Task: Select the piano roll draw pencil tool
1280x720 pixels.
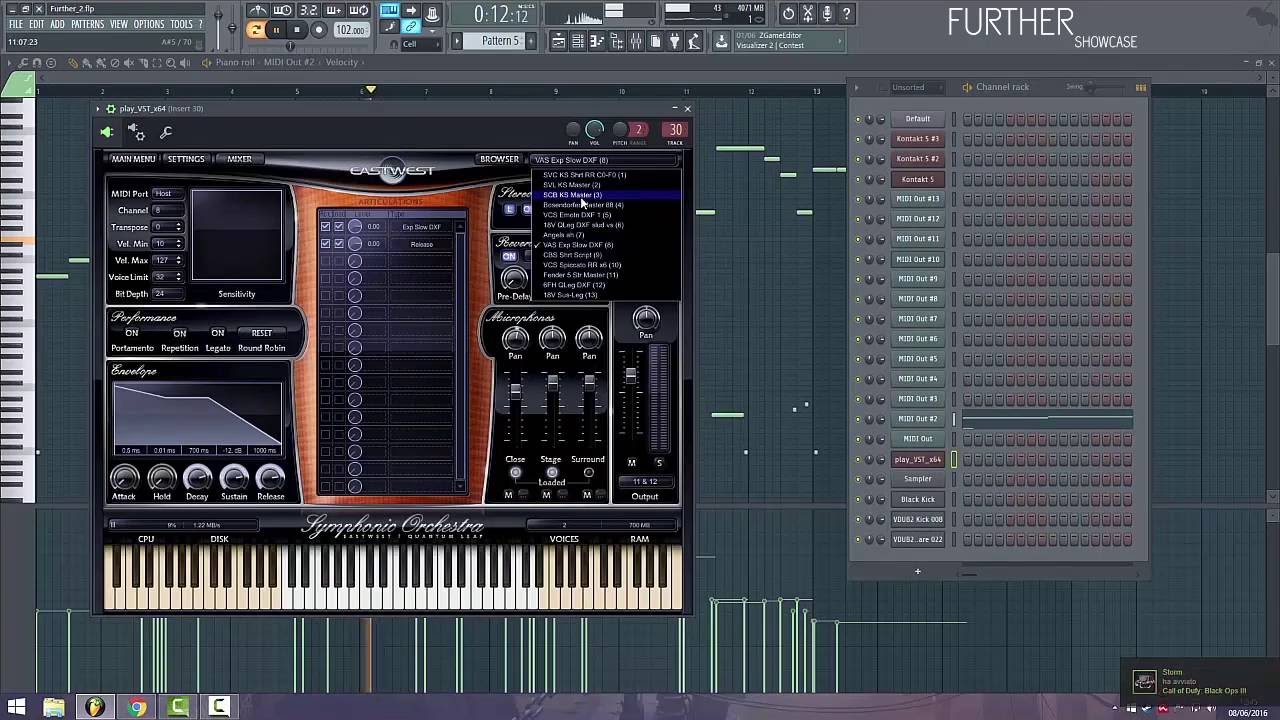Action: [73, 62]
